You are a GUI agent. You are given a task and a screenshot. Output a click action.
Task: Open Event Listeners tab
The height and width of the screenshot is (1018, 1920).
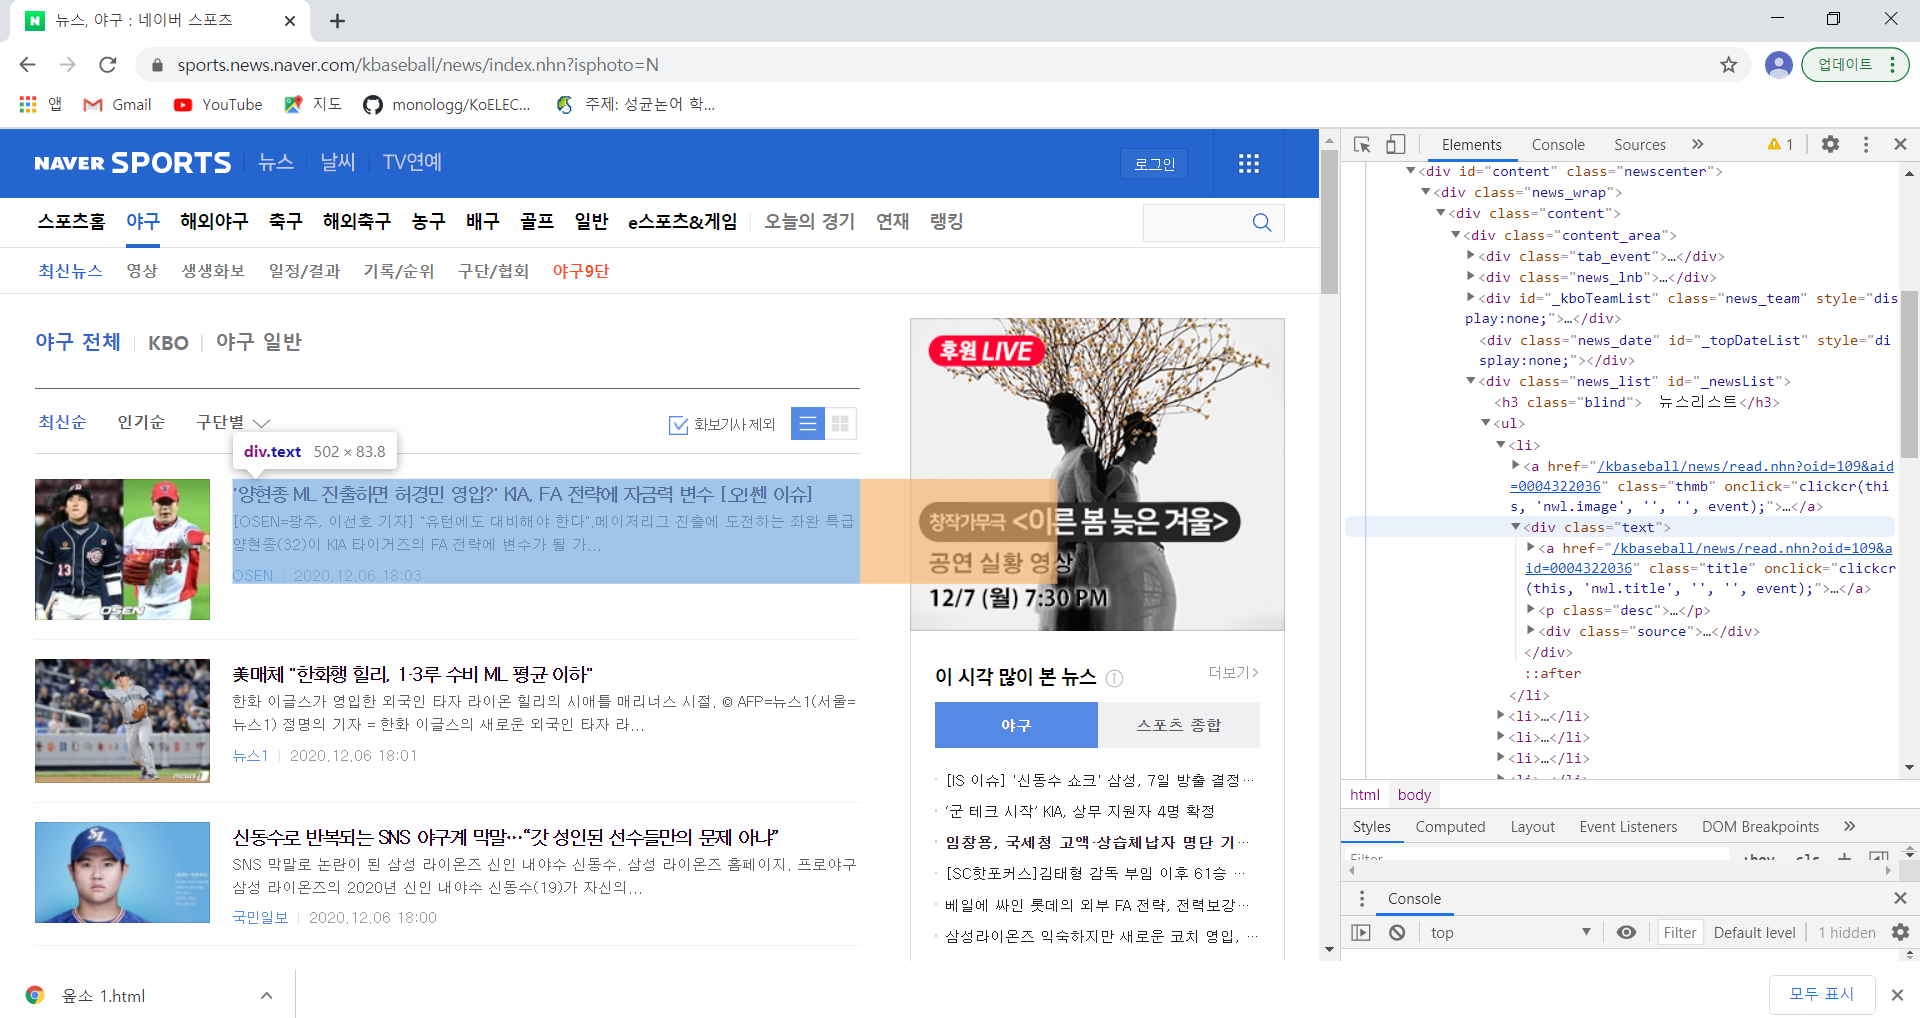(1628, 826)
